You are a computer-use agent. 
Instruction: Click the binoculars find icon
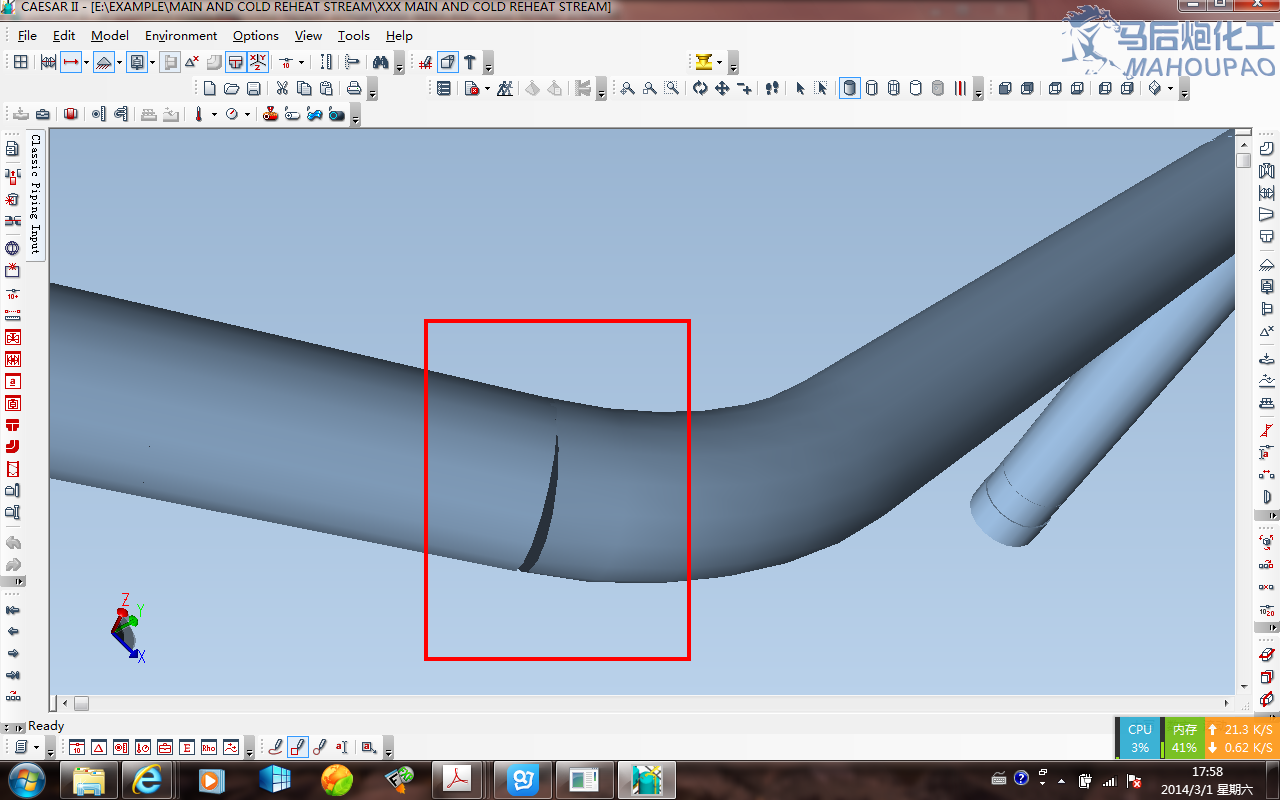click(x=381, y=62)
